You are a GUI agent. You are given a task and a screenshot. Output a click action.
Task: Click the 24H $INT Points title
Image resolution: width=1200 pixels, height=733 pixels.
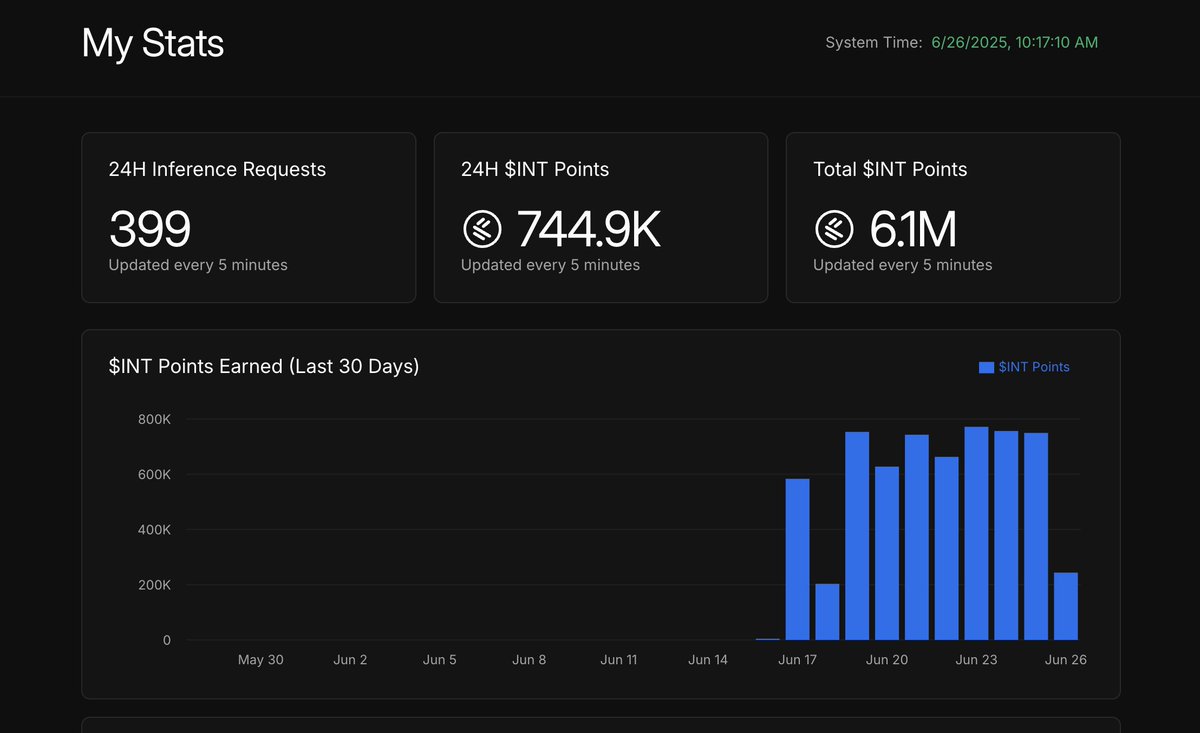point(535,169)
